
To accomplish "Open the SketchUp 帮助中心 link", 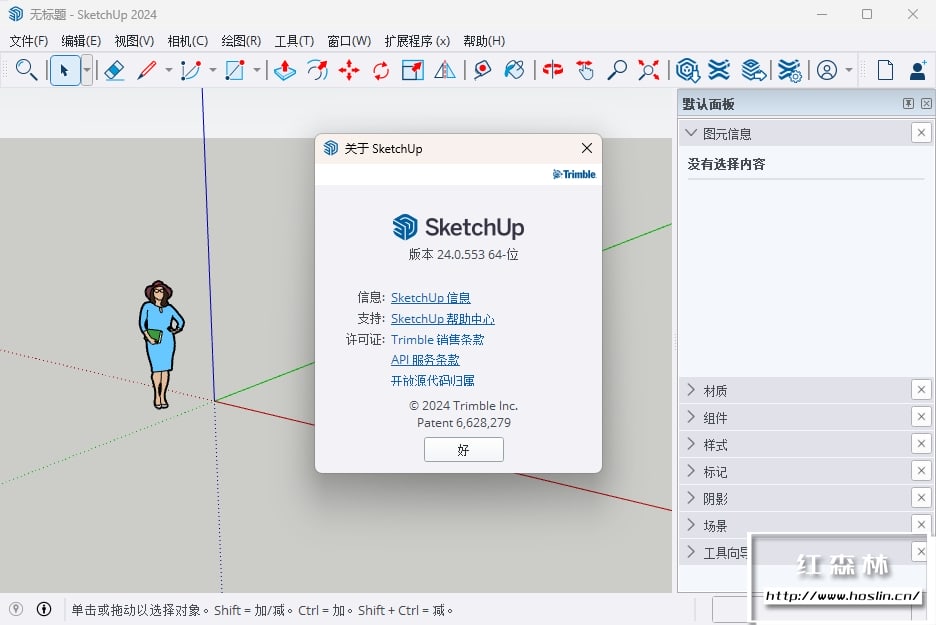I will [x=442, y=318].
